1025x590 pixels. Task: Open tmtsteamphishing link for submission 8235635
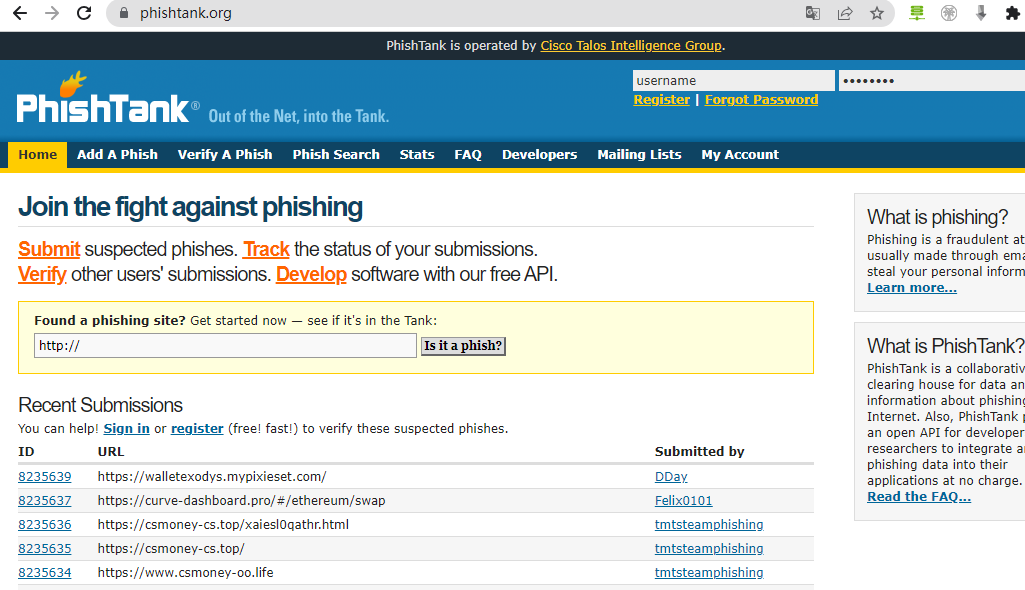pyautogui.click(x=709, y=549)
